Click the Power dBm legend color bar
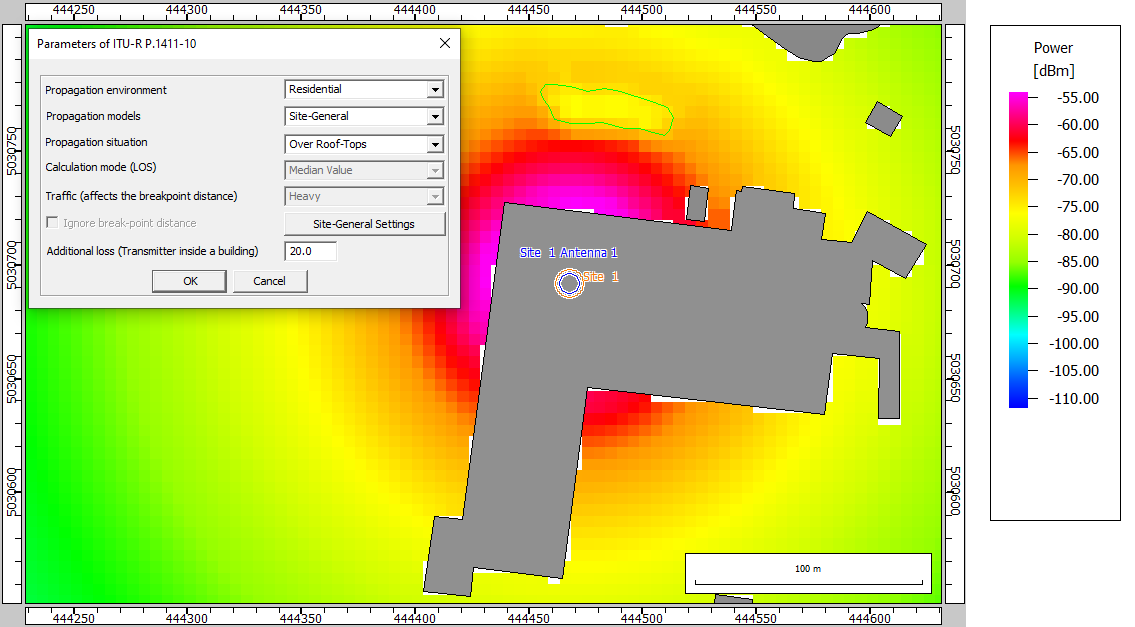Viewport: 1135px width, 627px height. point(1018,249)
